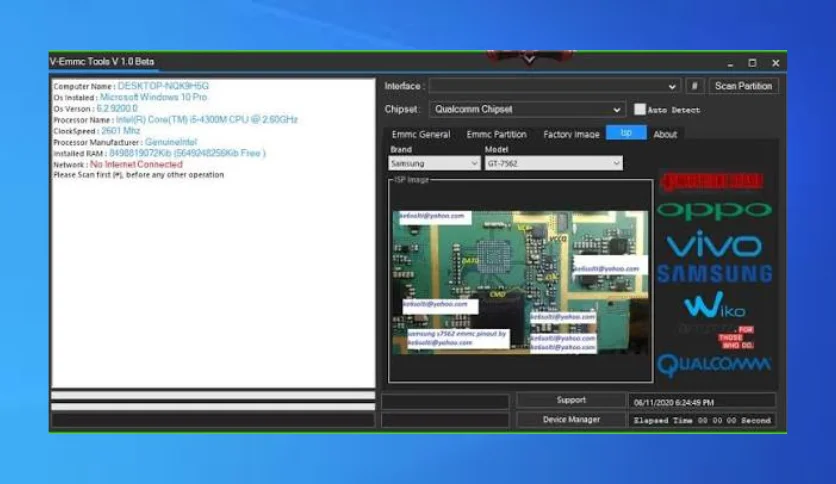Click the Processor Name line in the log
Image resolution: width=836 pixels, height=484 pixels.
coord(175,119)
